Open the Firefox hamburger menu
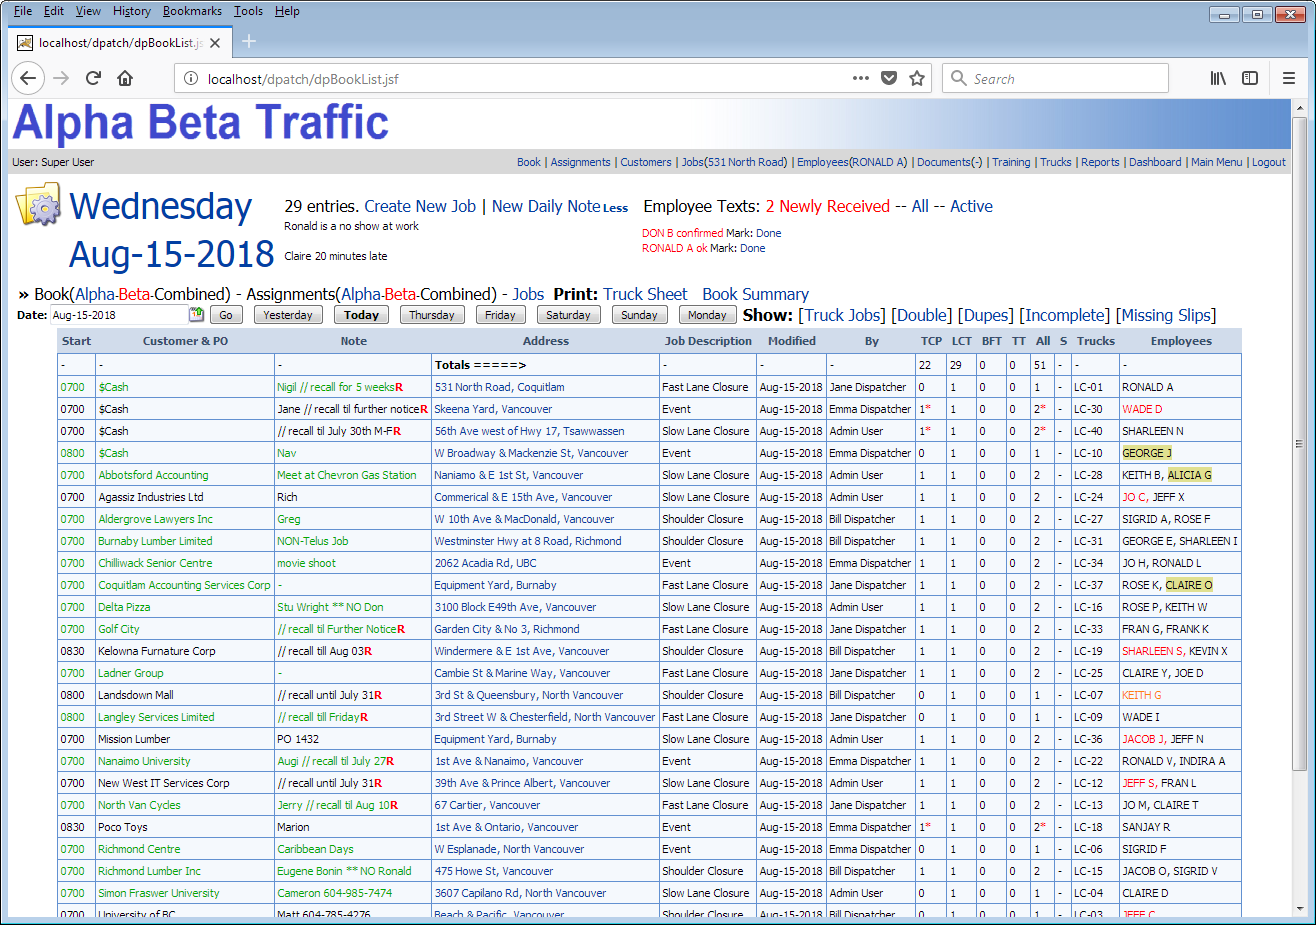Screen dimensions: 1316x925 (1289, 78)
